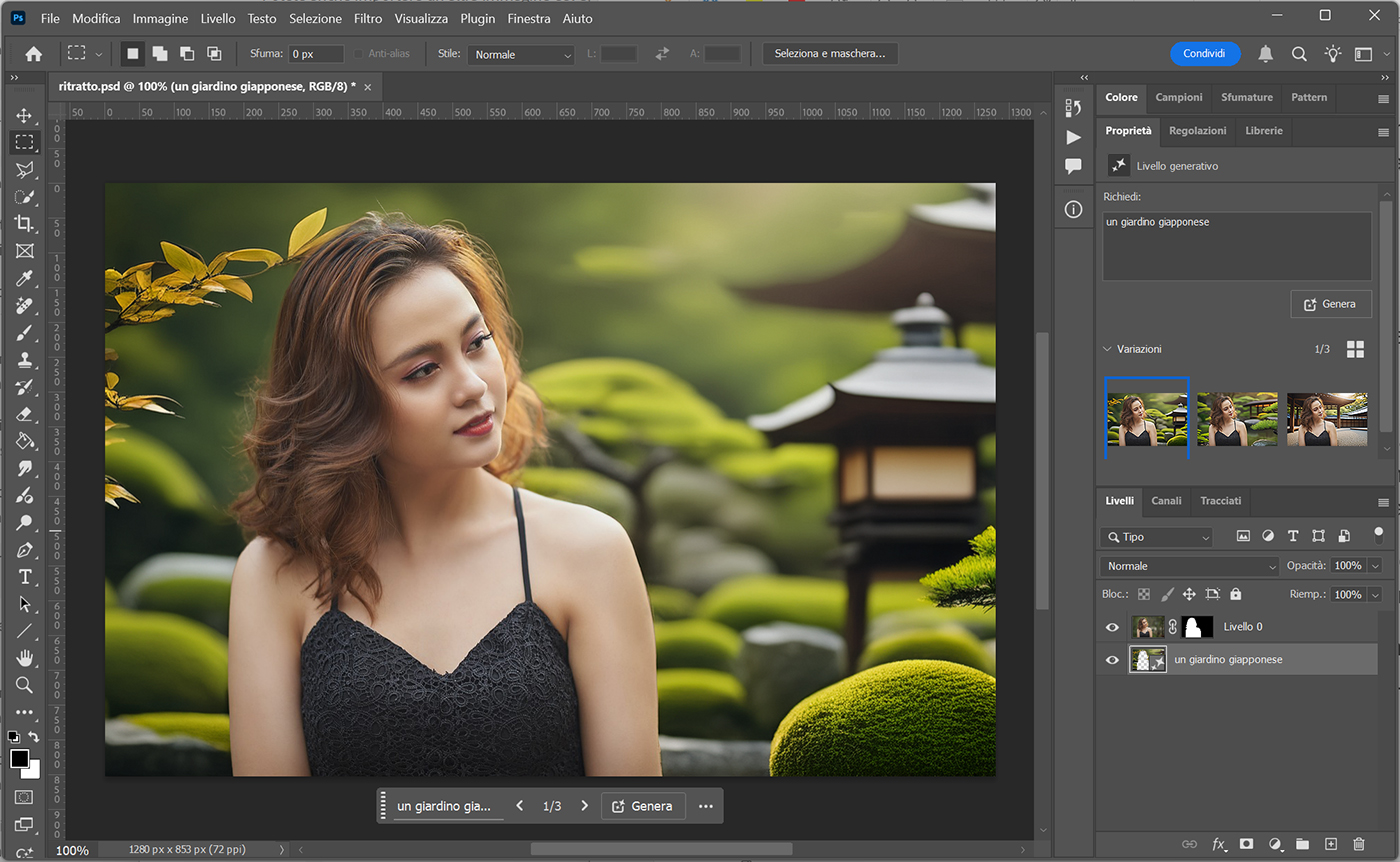Select the Crop tool

(24, 223)
